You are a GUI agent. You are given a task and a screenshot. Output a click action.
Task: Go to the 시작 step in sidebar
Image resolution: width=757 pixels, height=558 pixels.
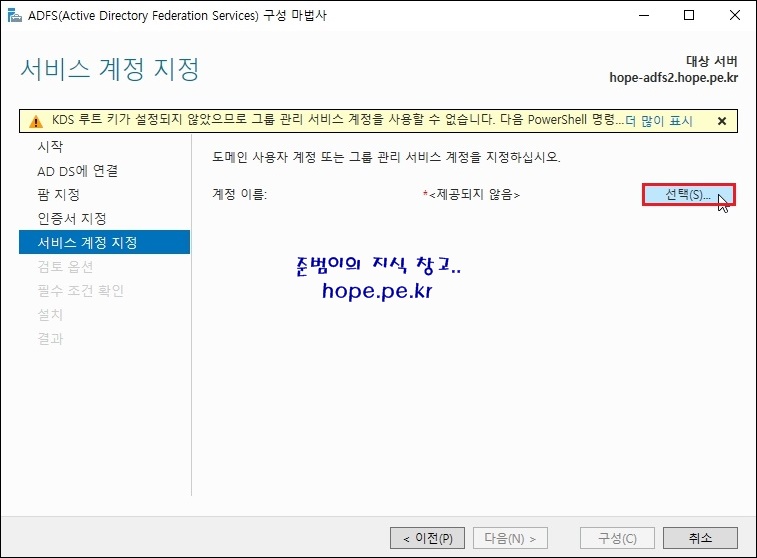click(x=50, y=146)
